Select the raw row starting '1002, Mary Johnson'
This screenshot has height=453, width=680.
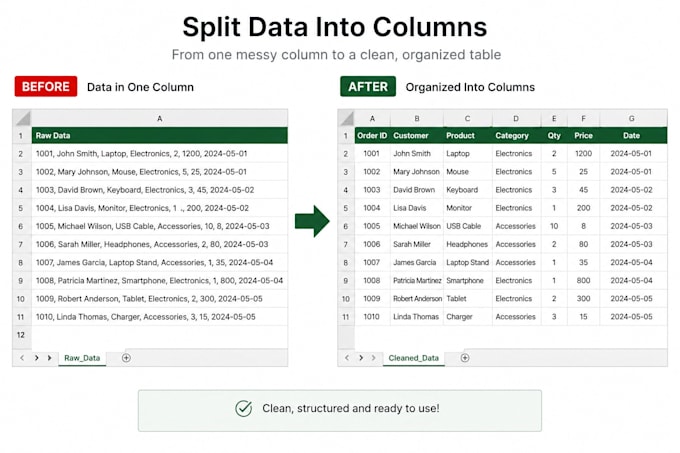point(160,172)
